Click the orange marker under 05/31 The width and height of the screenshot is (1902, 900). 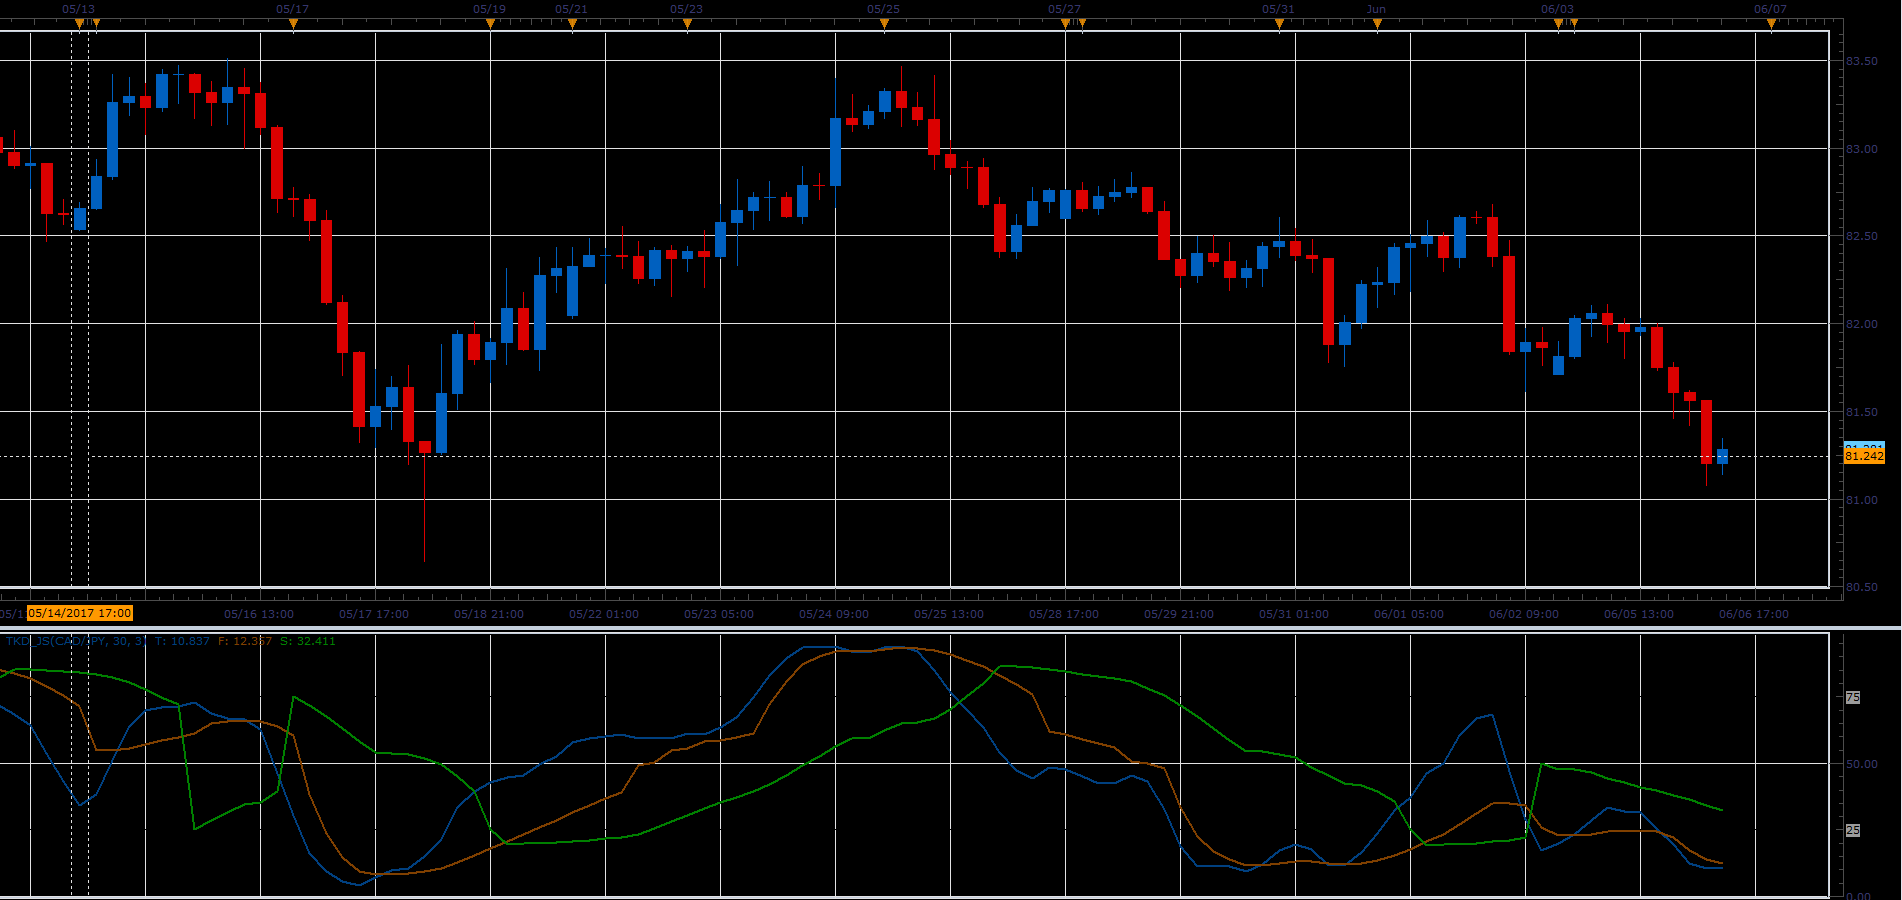point(1279,25)
